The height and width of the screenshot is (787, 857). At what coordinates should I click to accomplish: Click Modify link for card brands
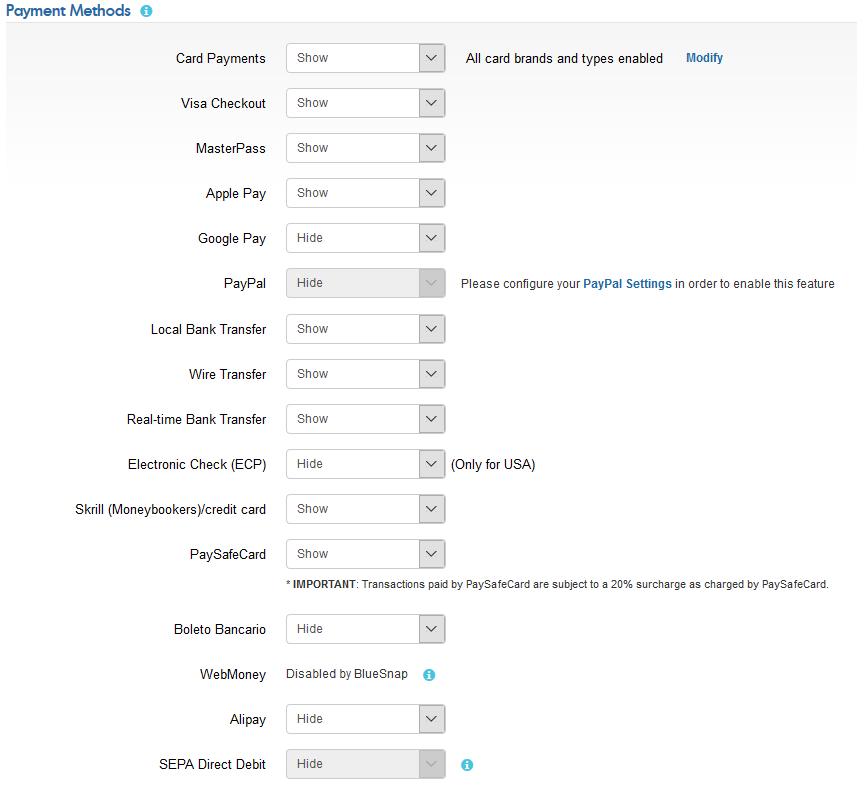705,58
